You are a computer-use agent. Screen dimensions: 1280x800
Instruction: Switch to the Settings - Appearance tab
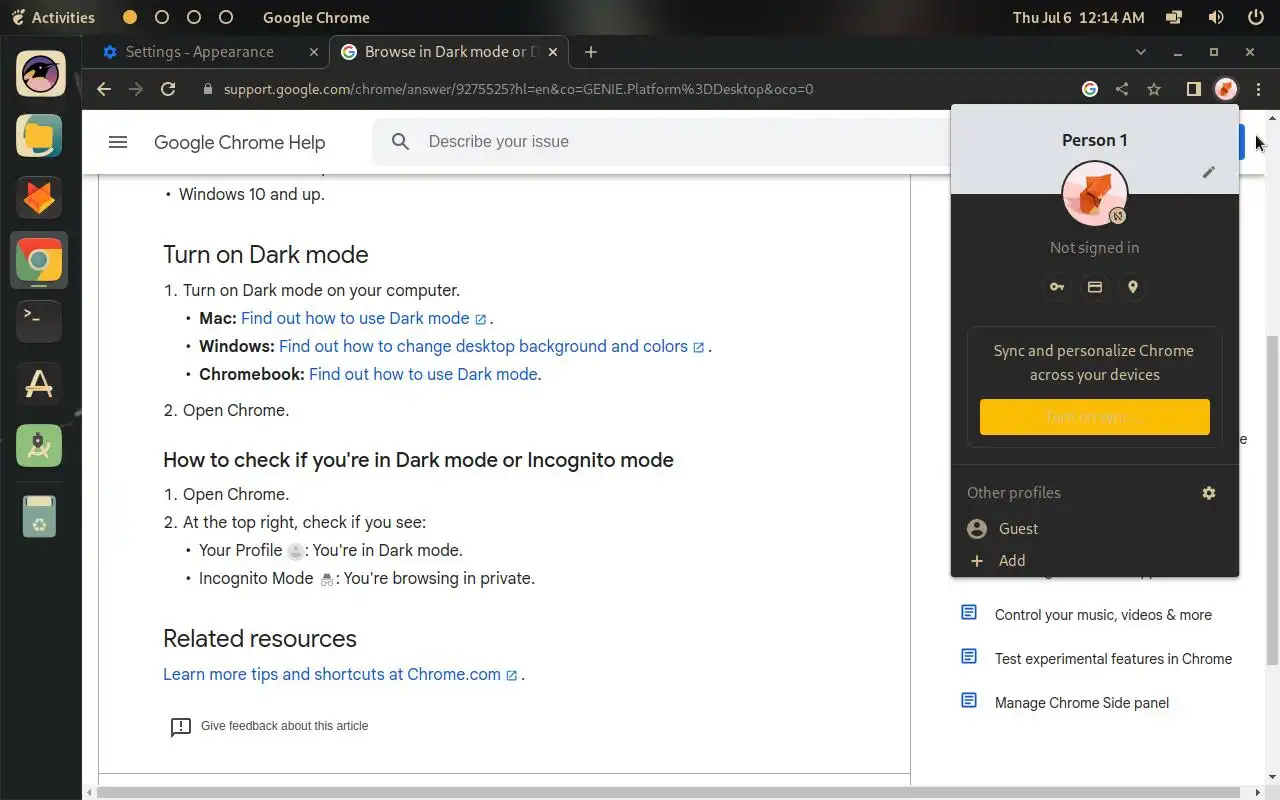coord(201,52)
